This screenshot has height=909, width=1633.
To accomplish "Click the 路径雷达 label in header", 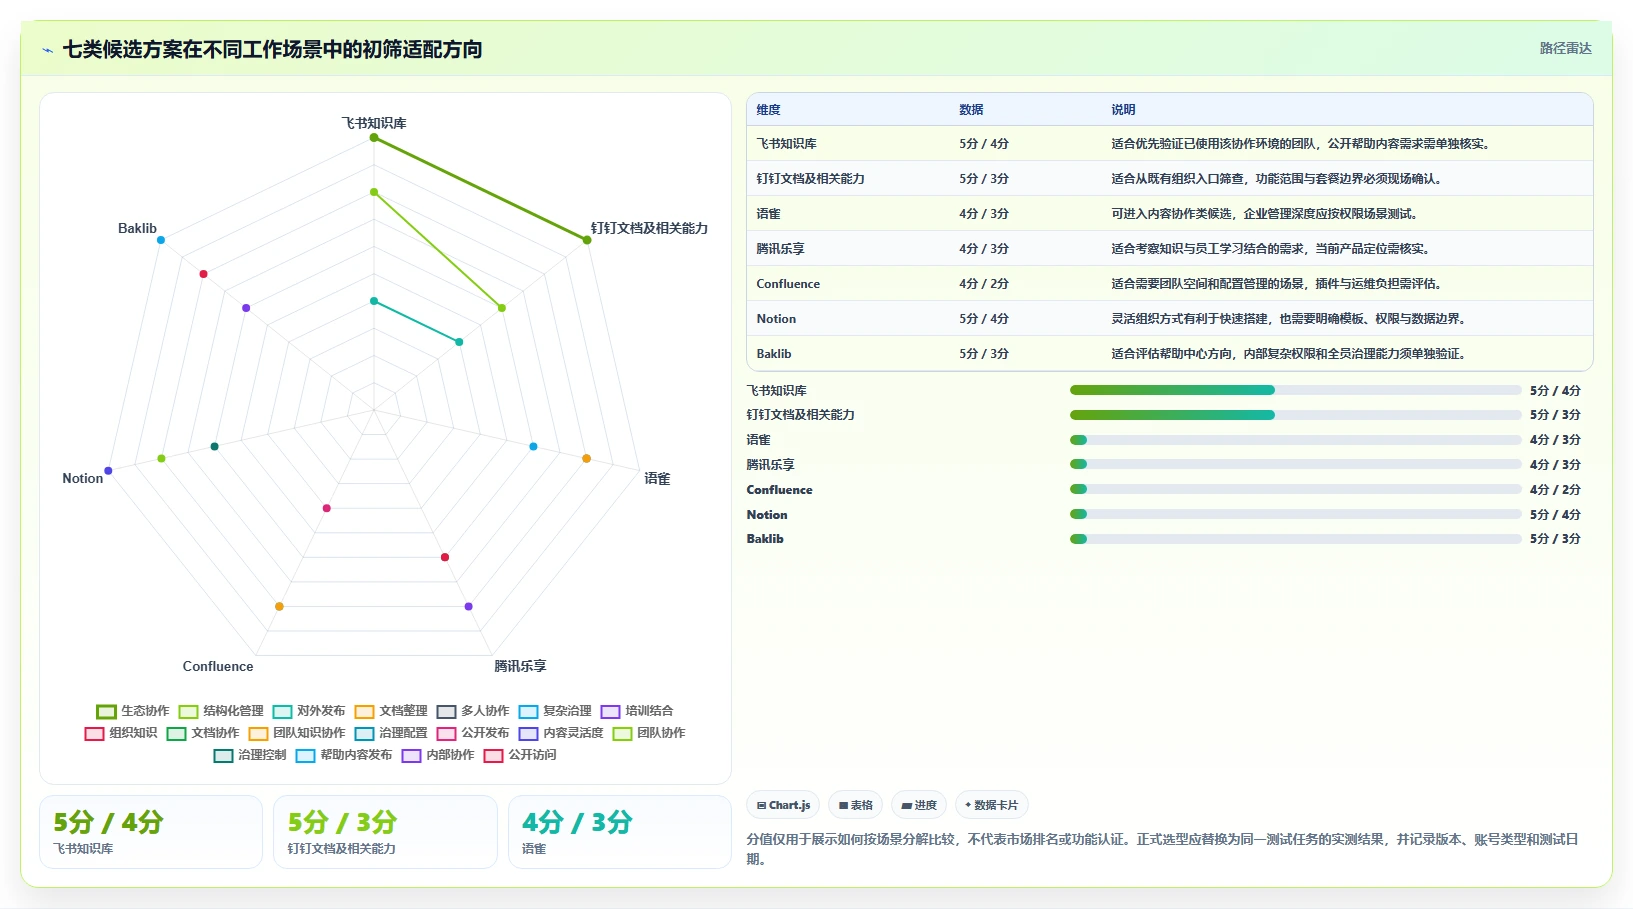I will tap(1565, 48).
